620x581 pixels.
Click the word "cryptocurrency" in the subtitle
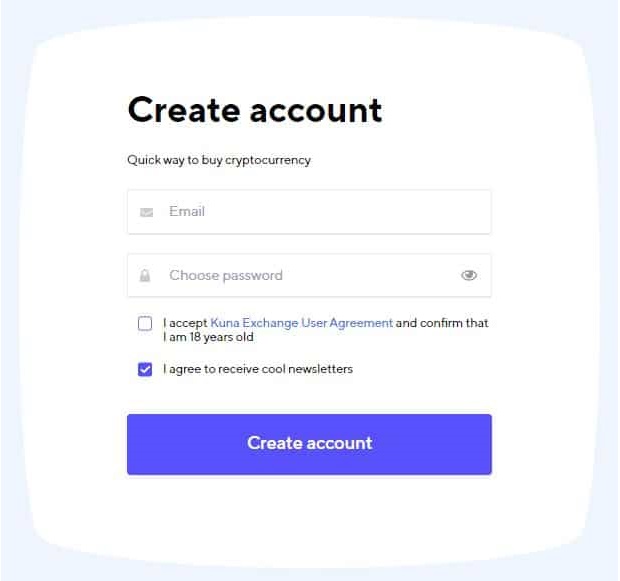pyautogui.click(x=268, y=160)
